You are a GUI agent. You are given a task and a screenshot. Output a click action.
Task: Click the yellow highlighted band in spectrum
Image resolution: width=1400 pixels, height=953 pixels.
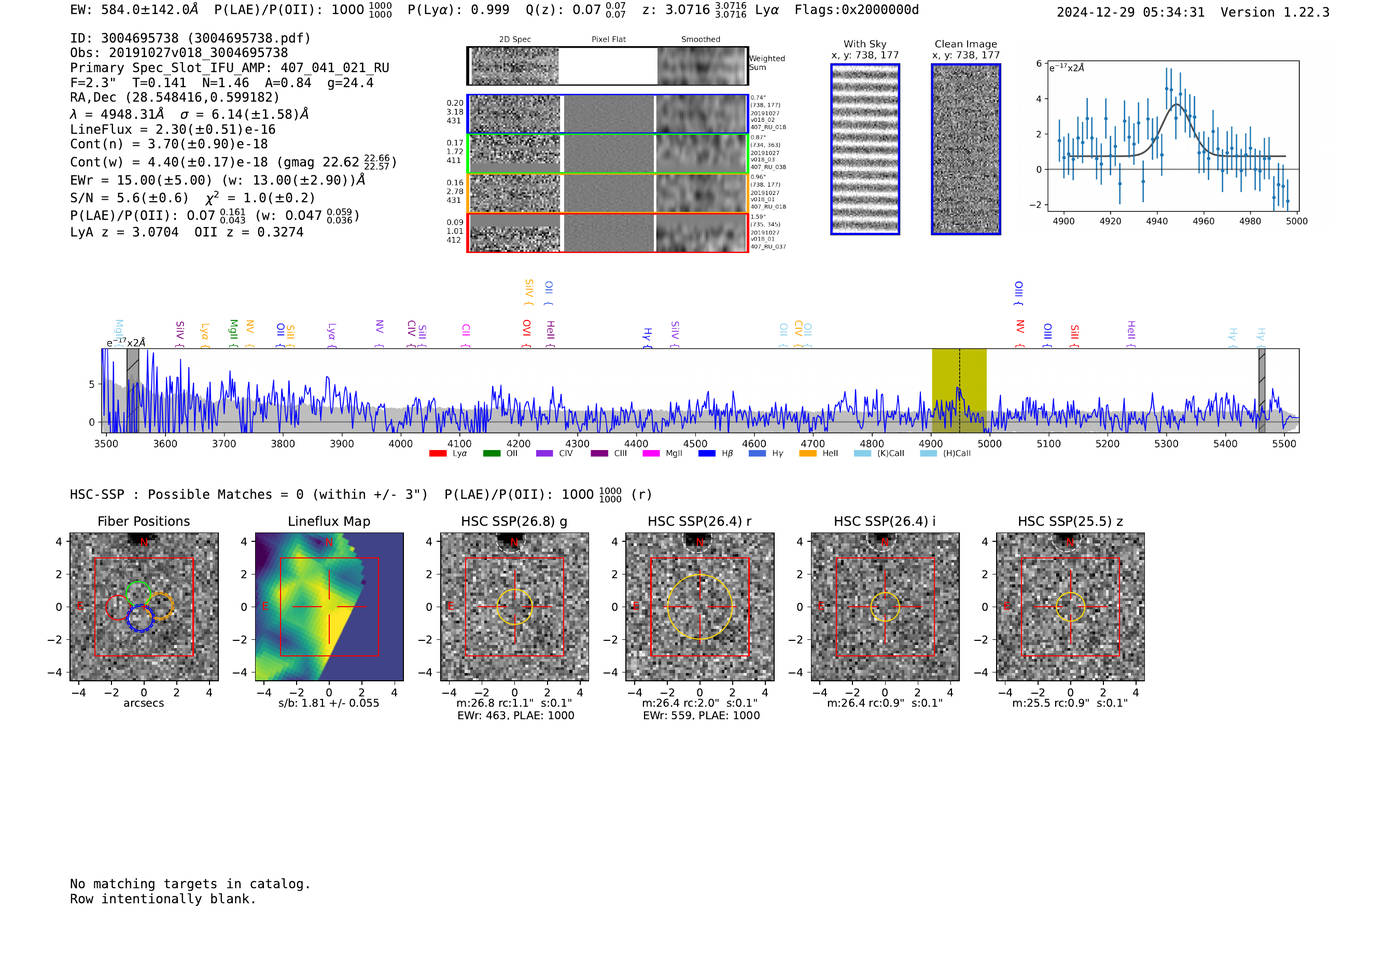tap(959, 390)
